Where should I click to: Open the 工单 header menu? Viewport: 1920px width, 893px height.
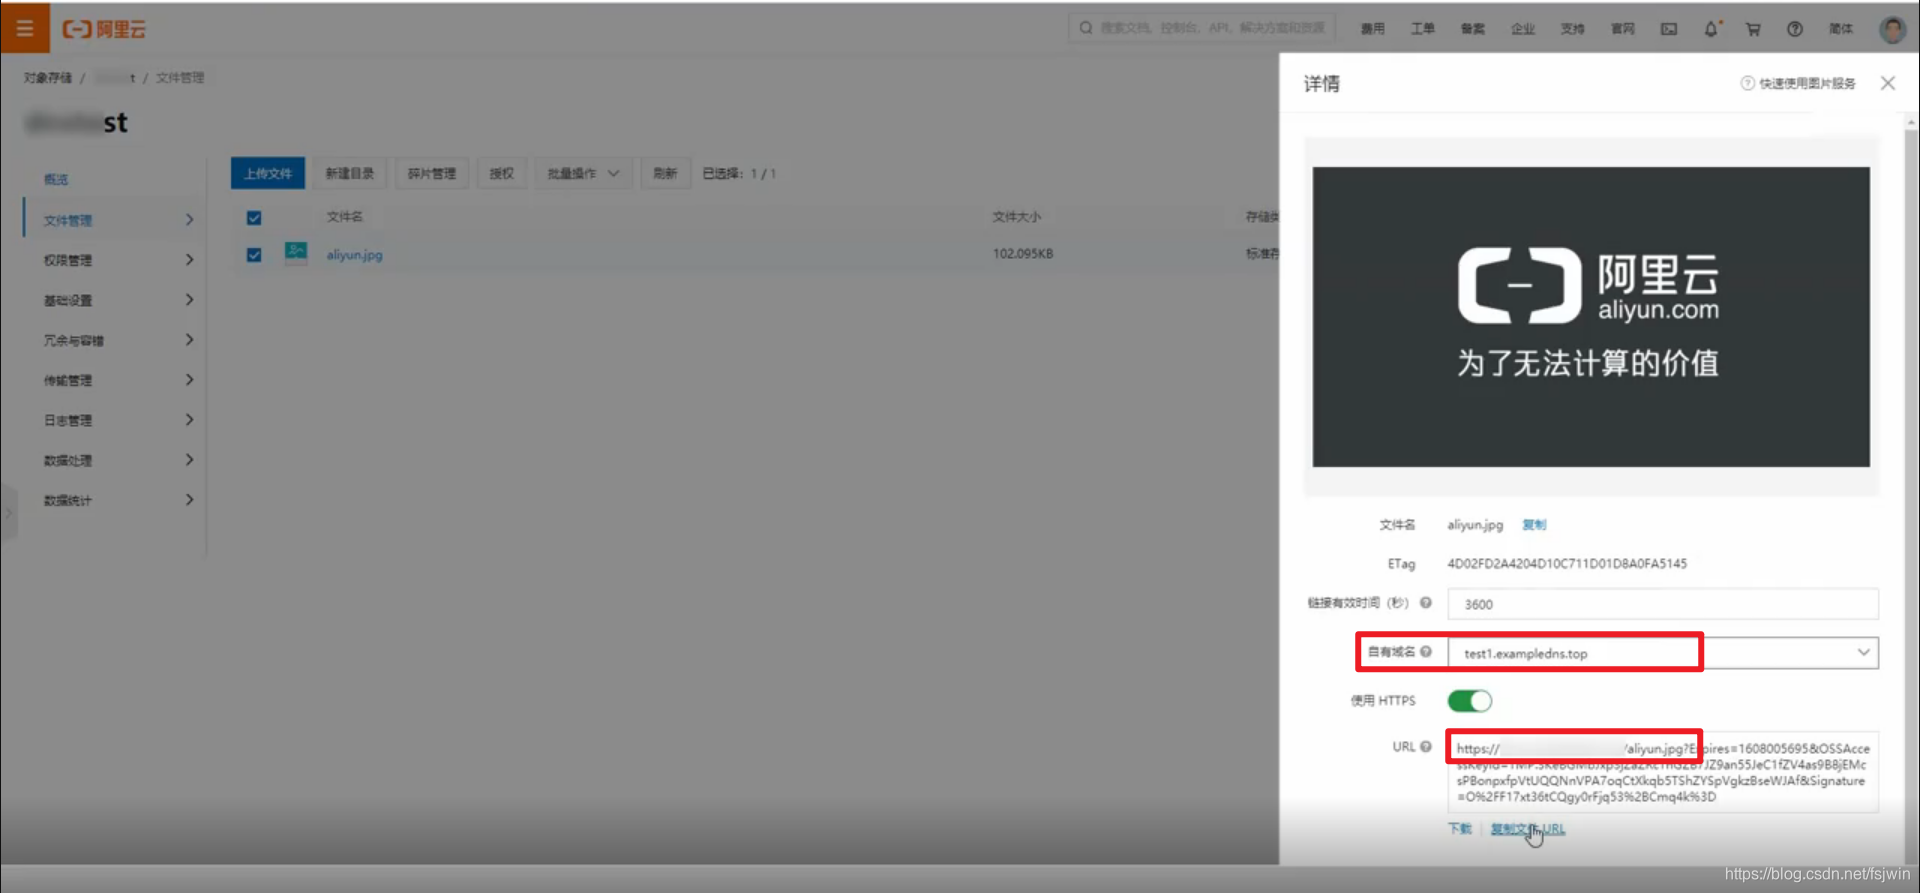pos(1422,29)
